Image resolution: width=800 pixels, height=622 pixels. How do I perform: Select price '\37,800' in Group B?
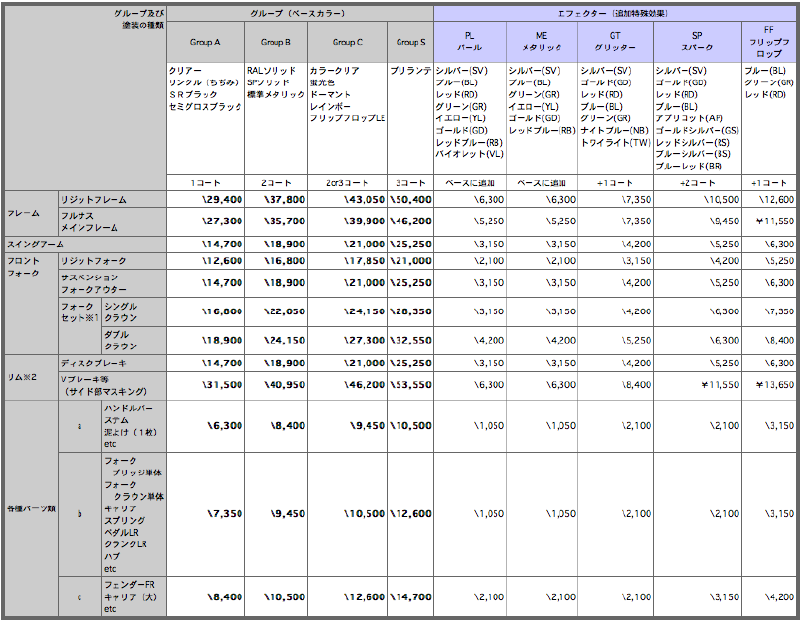click(x=285, y=200)
